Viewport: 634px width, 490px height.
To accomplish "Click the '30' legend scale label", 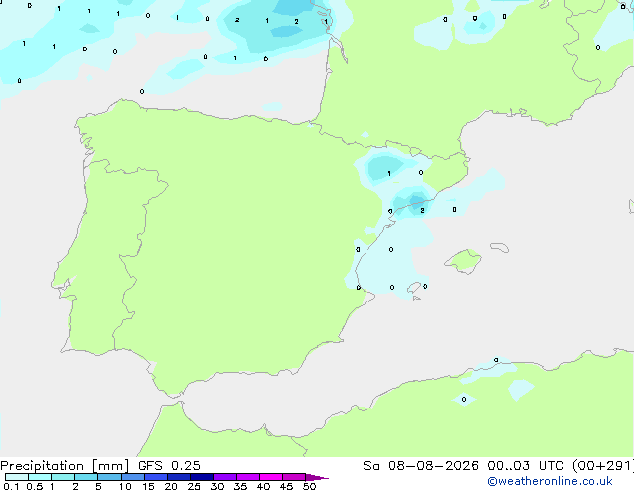I will 217,486.
